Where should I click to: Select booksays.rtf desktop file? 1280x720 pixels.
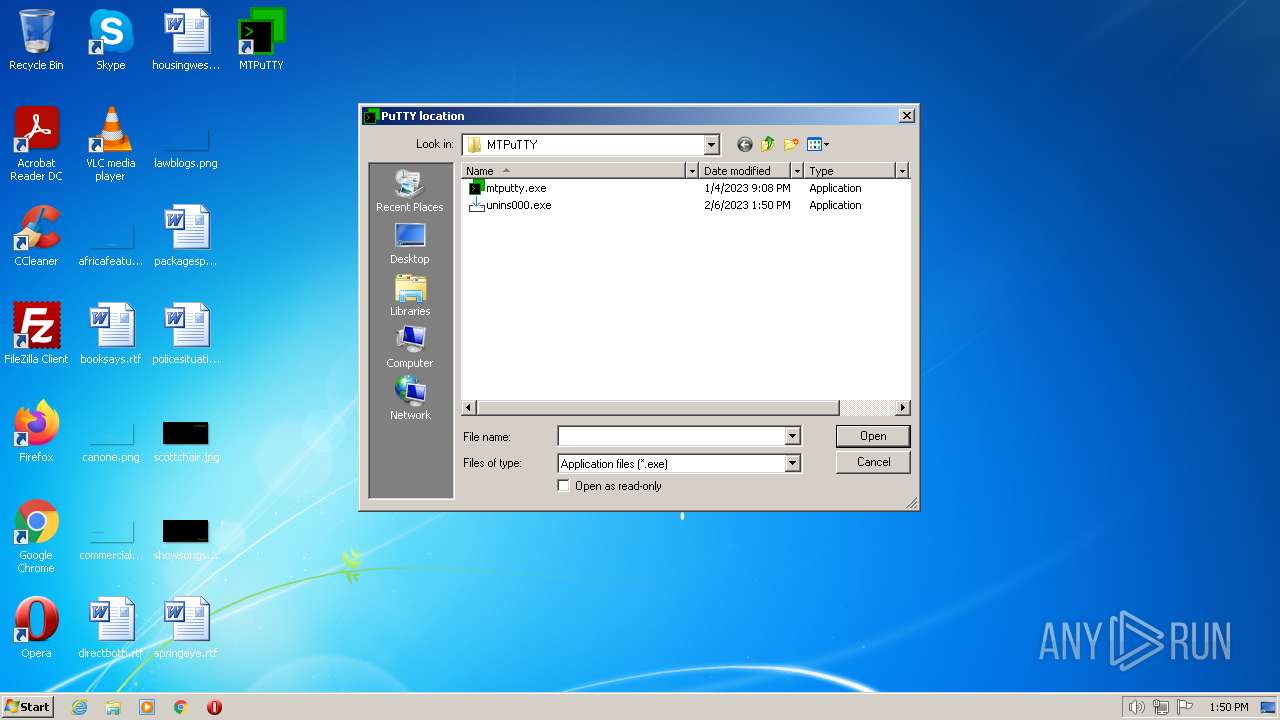point(110,334)
